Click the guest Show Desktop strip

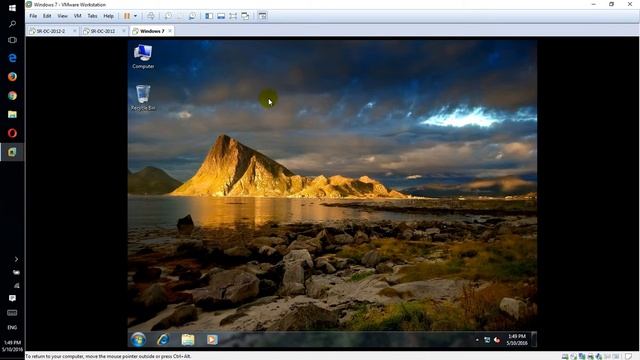pos(533,340)
